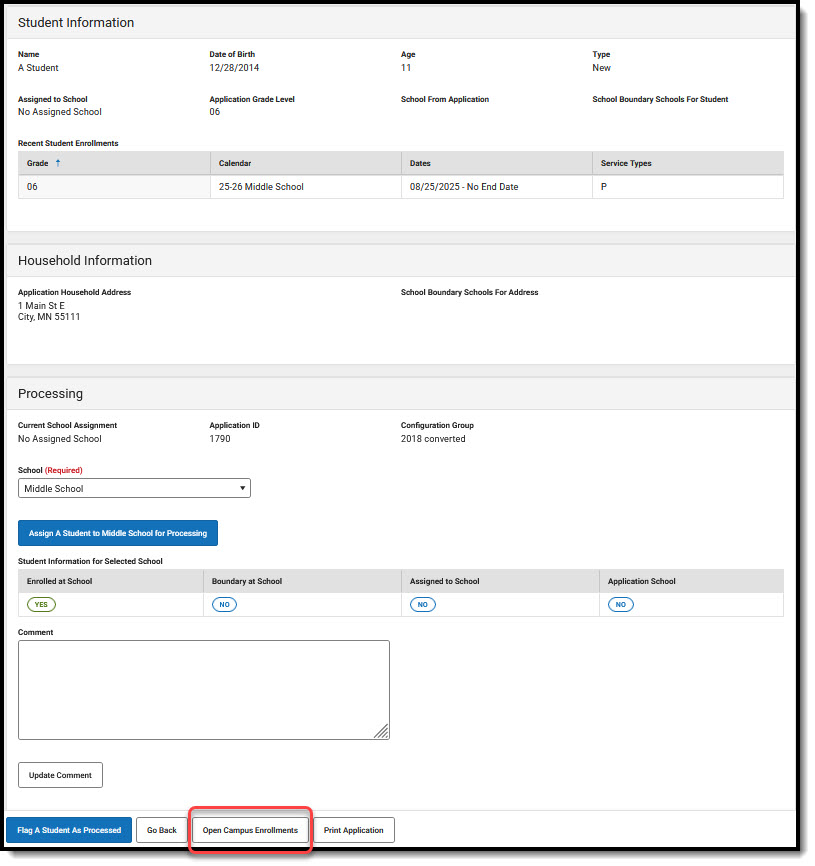Click the "Go Back" button
815x866 pixels.
[162, 830]
